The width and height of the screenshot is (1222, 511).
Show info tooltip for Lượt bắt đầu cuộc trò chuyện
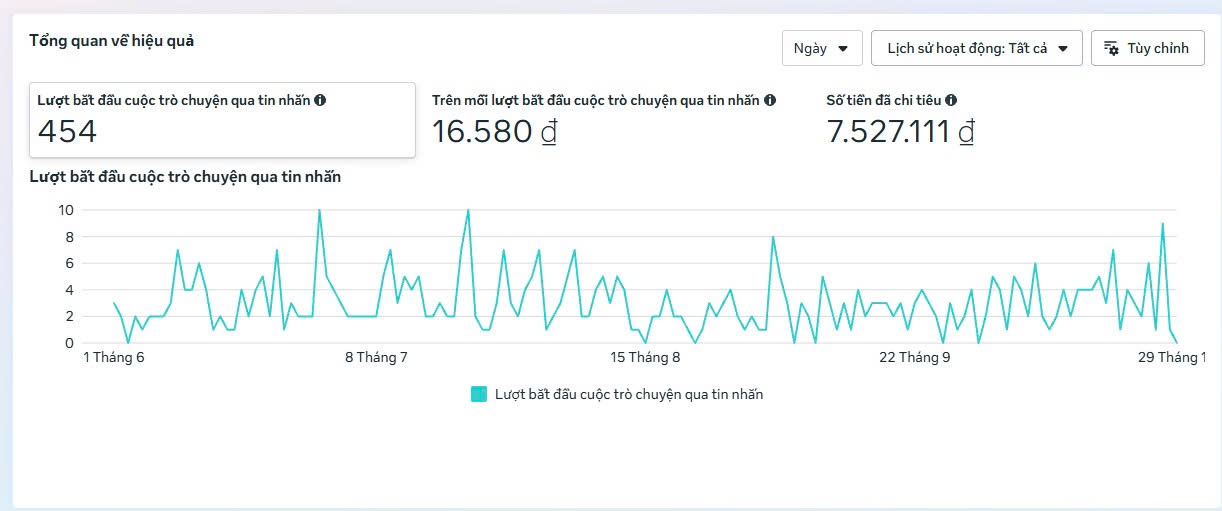[320, 100]
